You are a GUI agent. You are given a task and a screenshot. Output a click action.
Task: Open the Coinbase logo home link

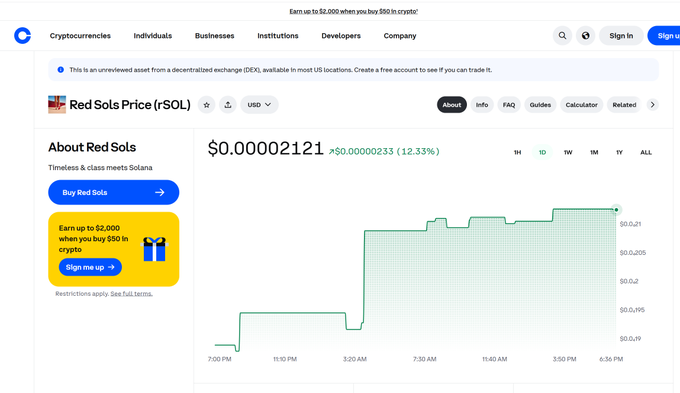(23, 36)
